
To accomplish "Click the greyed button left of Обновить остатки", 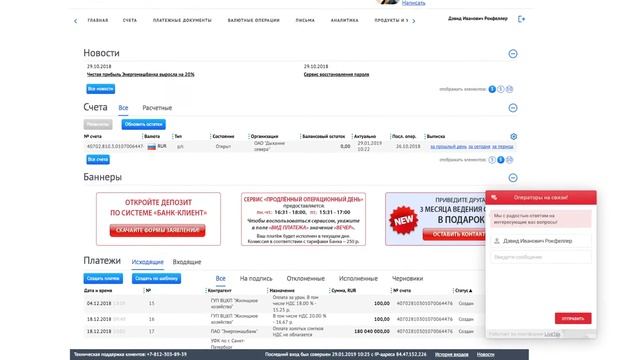I will pos(98,124).
